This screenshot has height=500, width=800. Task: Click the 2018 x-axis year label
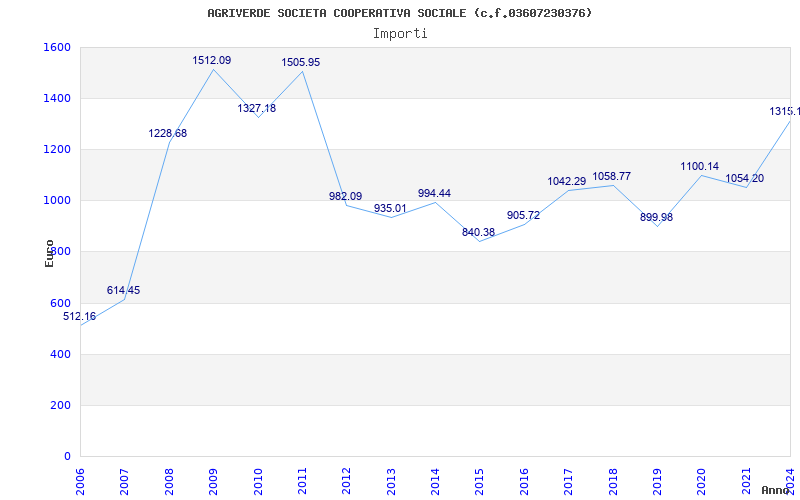[x=613, y=482]
